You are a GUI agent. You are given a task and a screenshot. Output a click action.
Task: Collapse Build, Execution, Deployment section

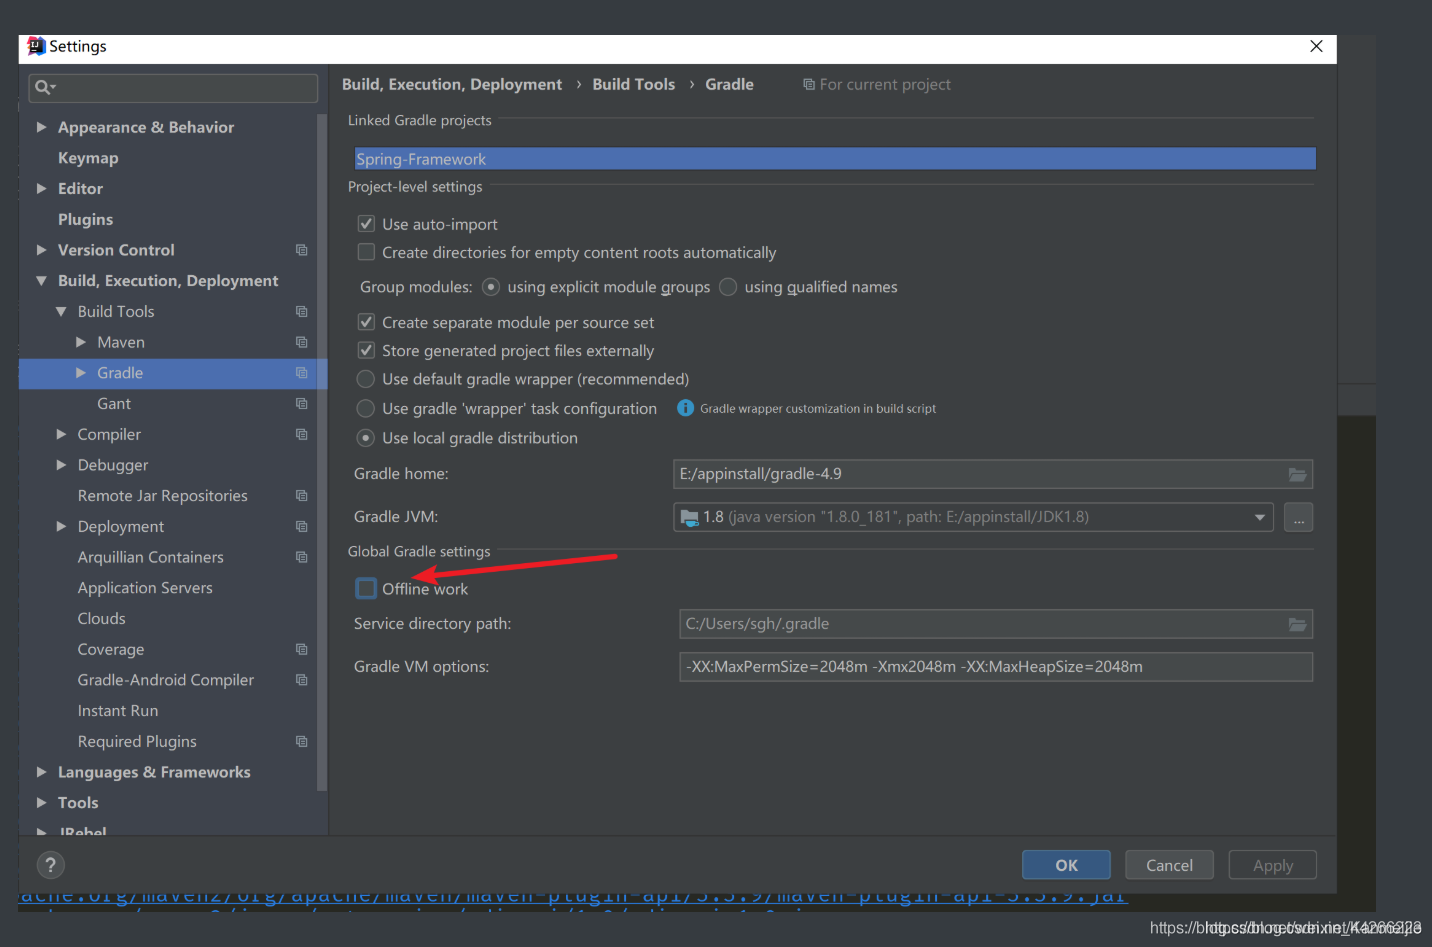pos(42,281)
